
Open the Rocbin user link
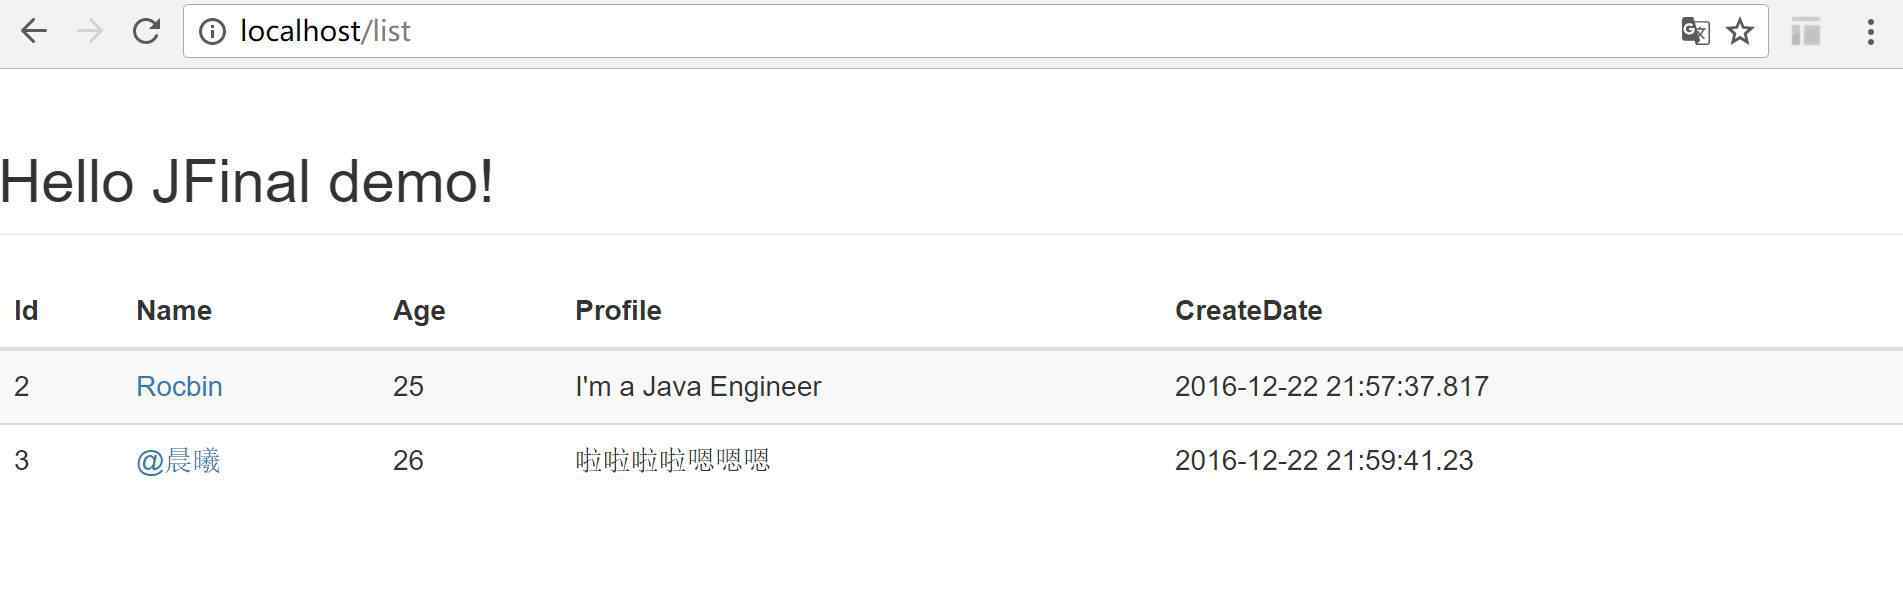pos(179,386)
